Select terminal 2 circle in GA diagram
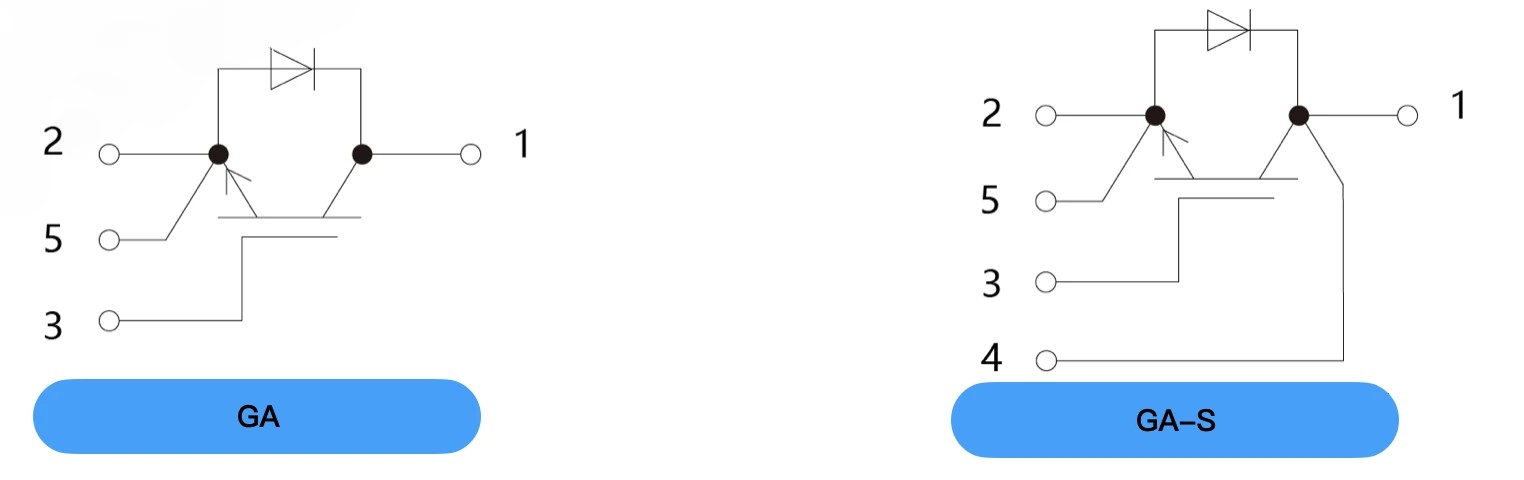This screenshot has width=1524, height=480. pos(110,155)
